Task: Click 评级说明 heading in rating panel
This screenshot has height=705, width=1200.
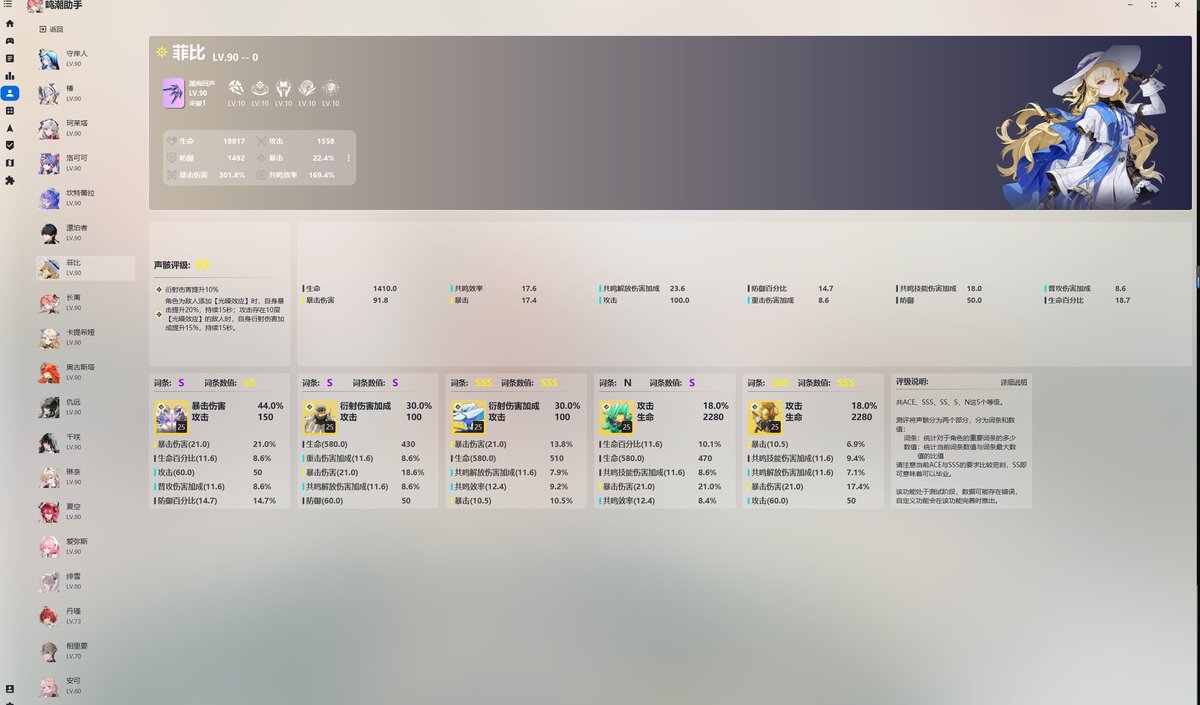Action: click(x=912, y=382)
